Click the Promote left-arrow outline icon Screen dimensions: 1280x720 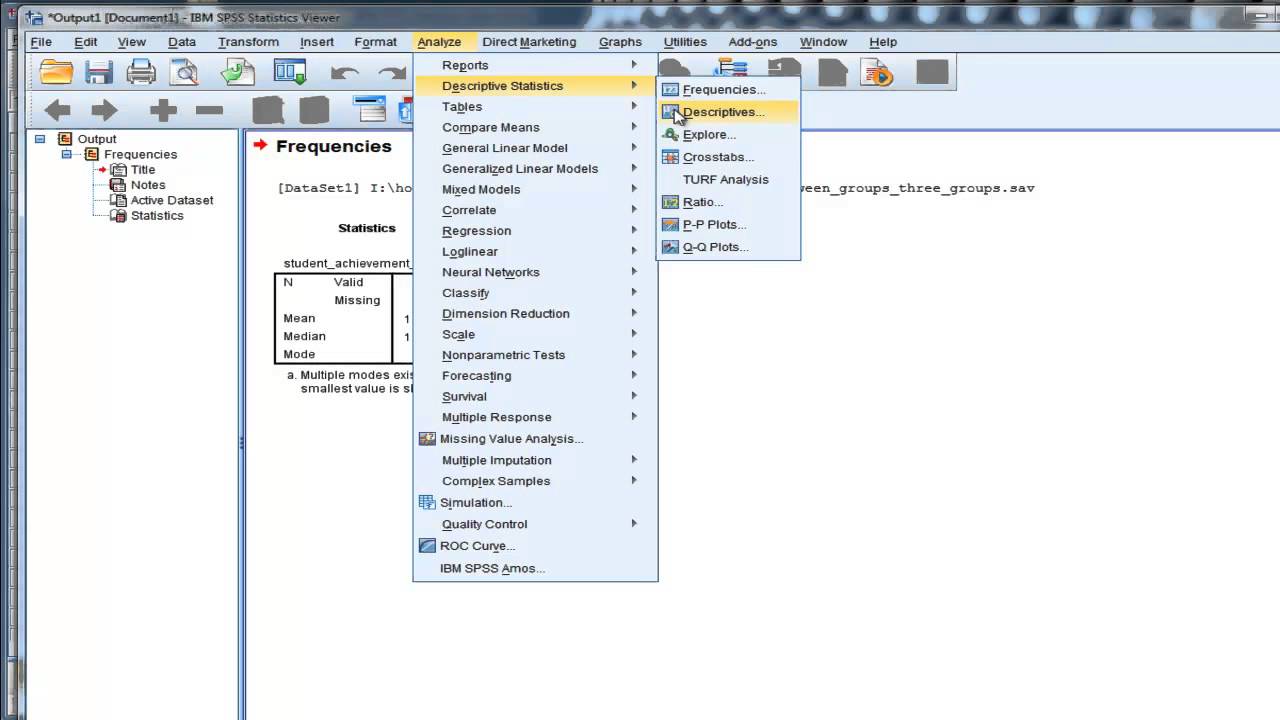57,110
